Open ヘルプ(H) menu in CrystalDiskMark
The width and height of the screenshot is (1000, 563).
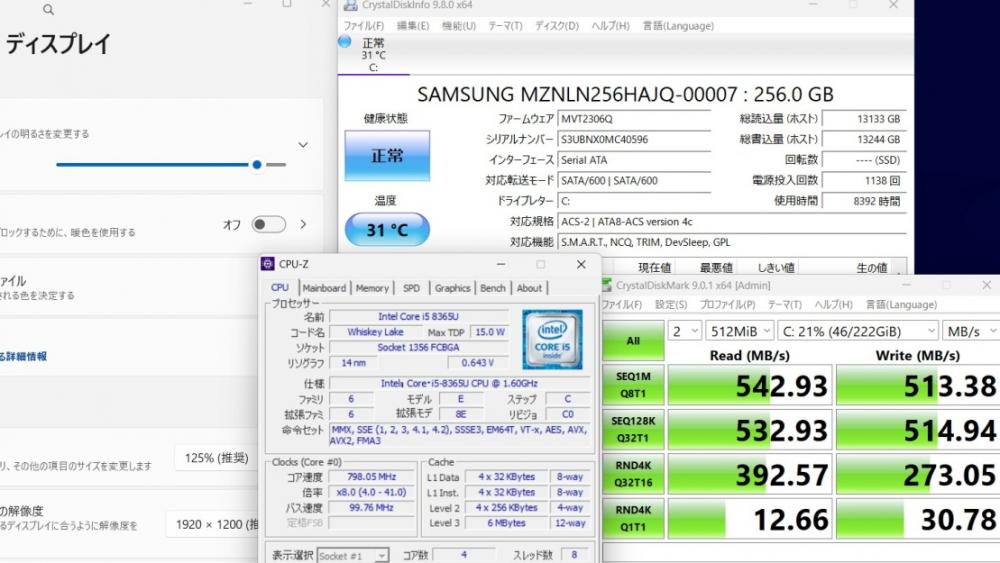tap(834, 305)
